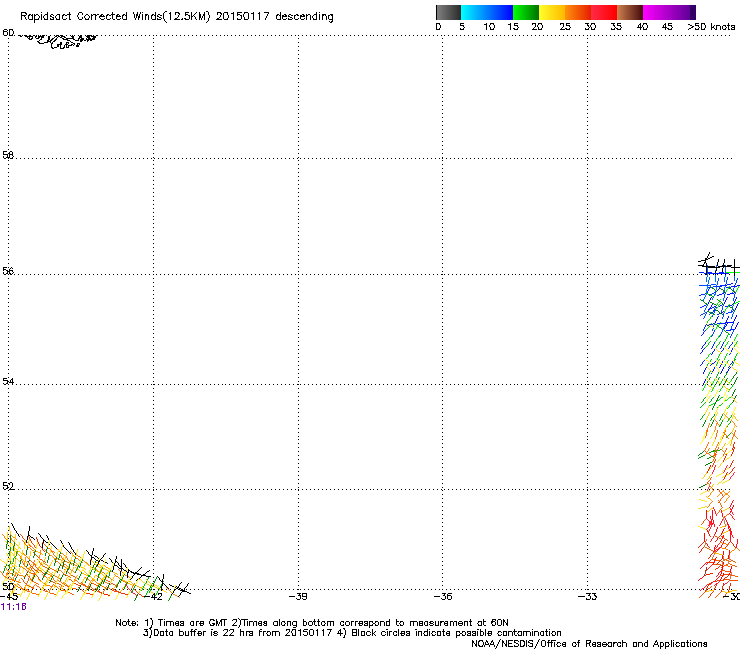Click the '>50 knots' legend label
Image resolution: width=740 pixels, height=650 pixels.
tap(711, 27)
